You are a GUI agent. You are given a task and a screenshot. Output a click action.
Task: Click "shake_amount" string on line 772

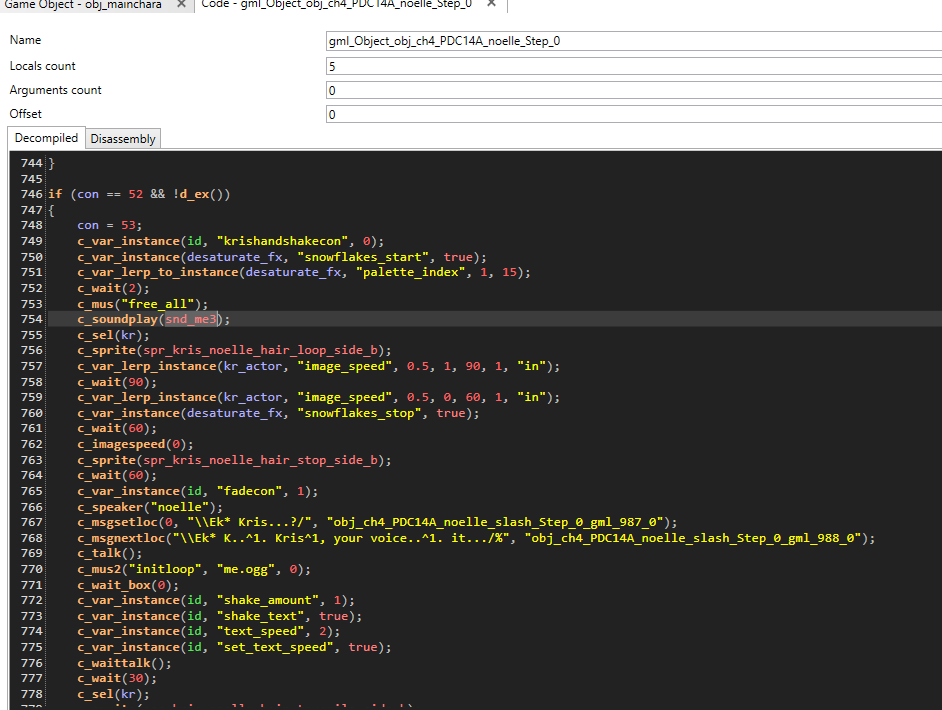pos(268,600)
